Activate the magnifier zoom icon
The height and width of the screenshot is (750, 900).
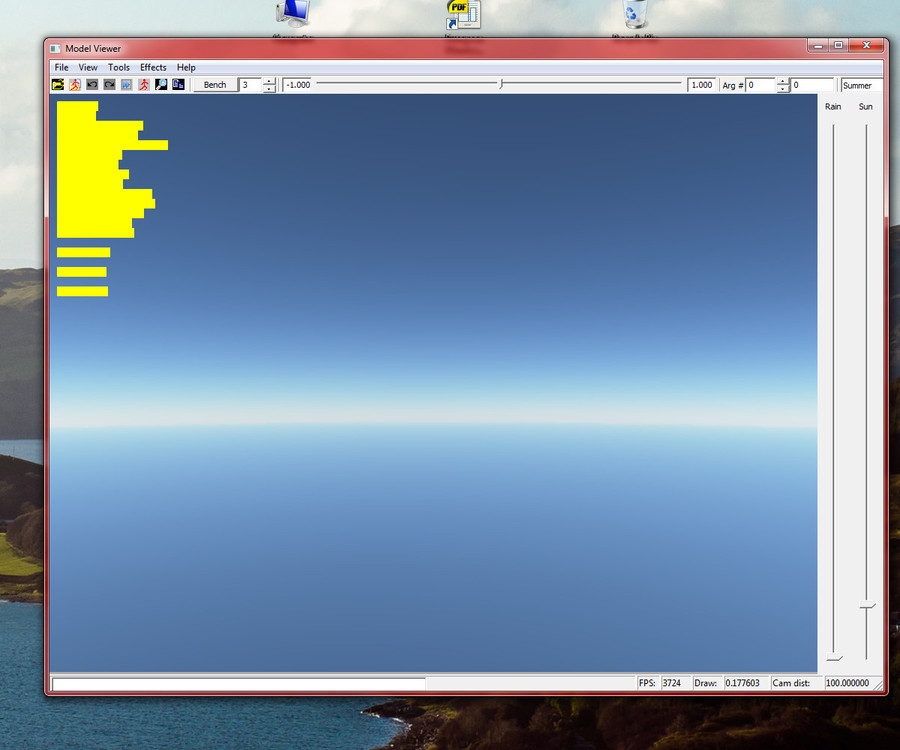pos(163,85)
